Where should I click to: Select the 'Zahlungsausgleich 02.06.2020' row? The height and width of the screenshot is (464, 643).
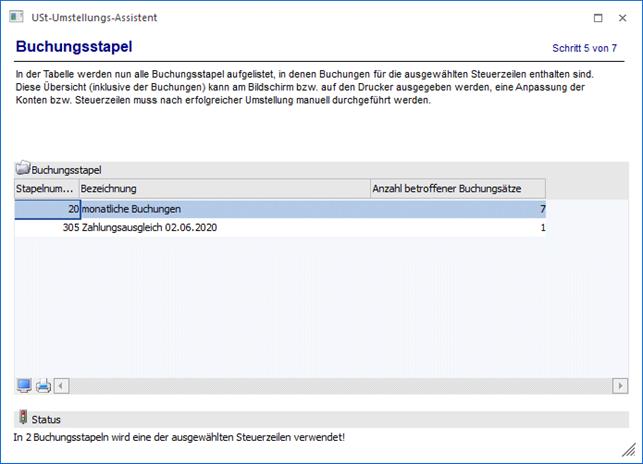point(224,228)
